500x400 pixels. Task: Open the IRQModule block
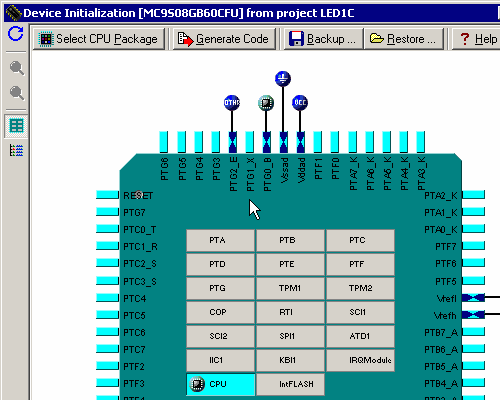tap(360, 360)
